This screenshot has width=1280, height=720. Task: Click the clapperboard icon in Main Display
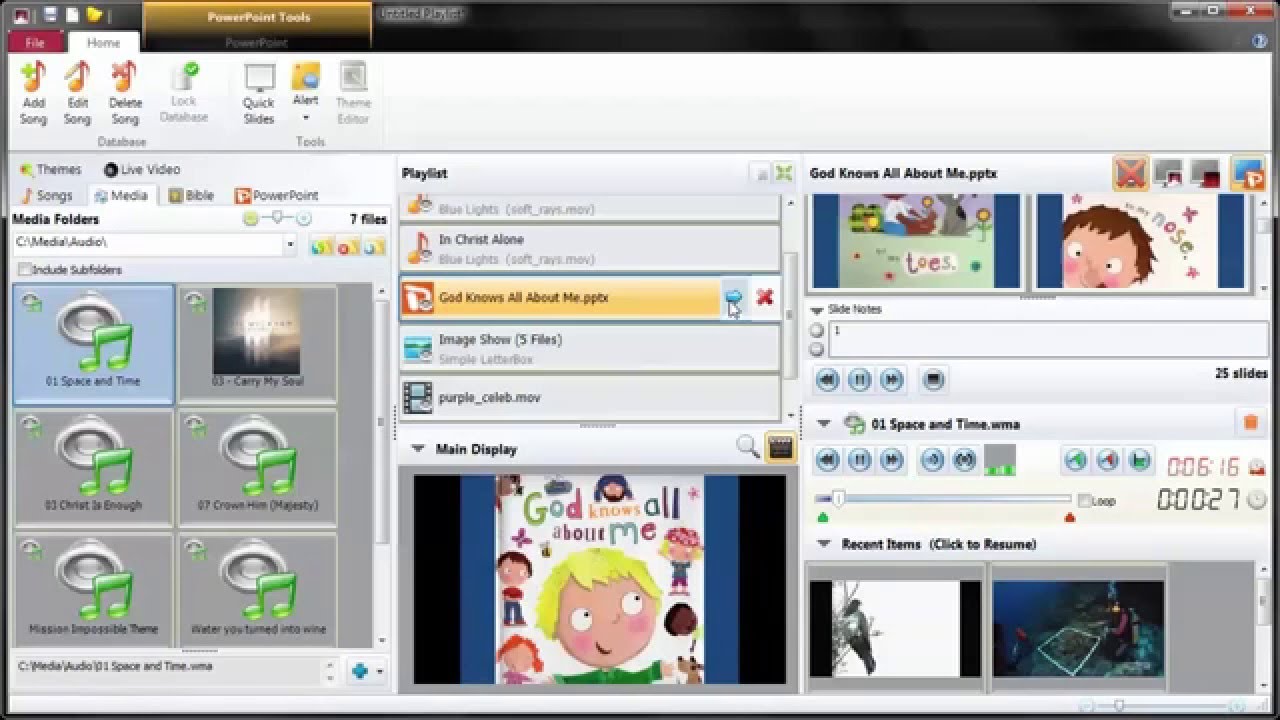pos(780,448)
